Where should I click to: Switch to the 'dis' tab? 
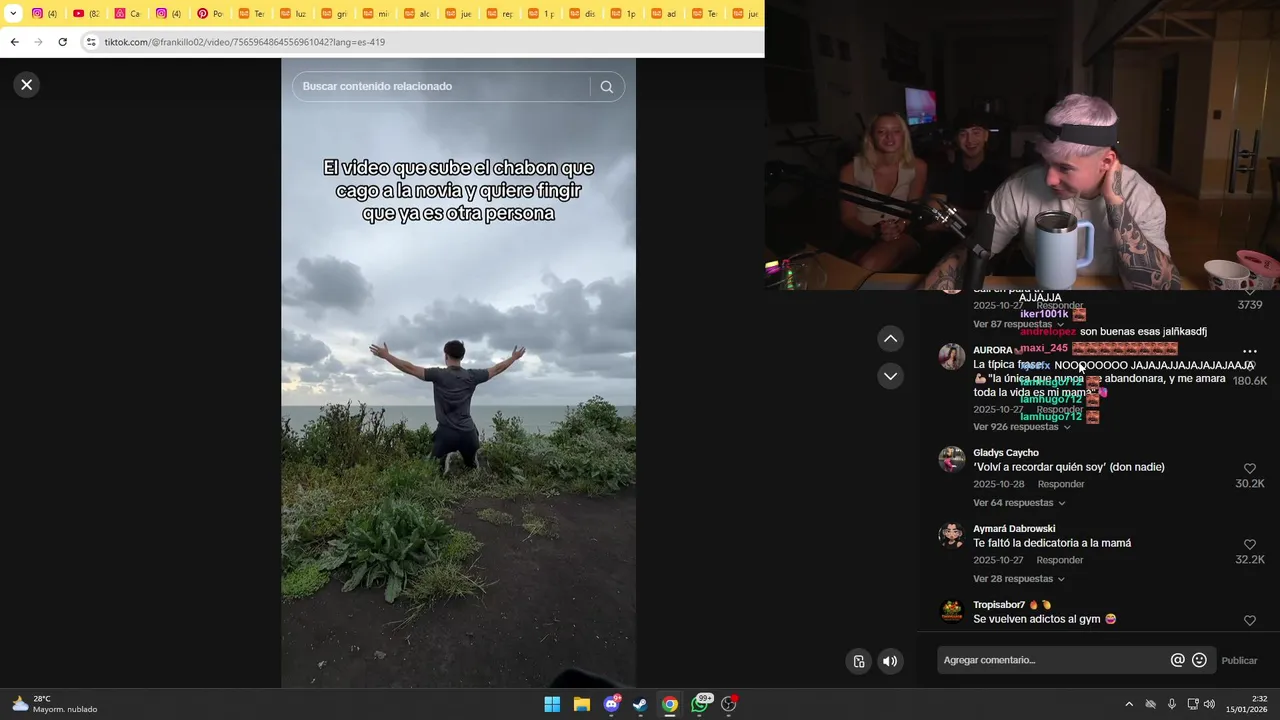pos(582,13)
